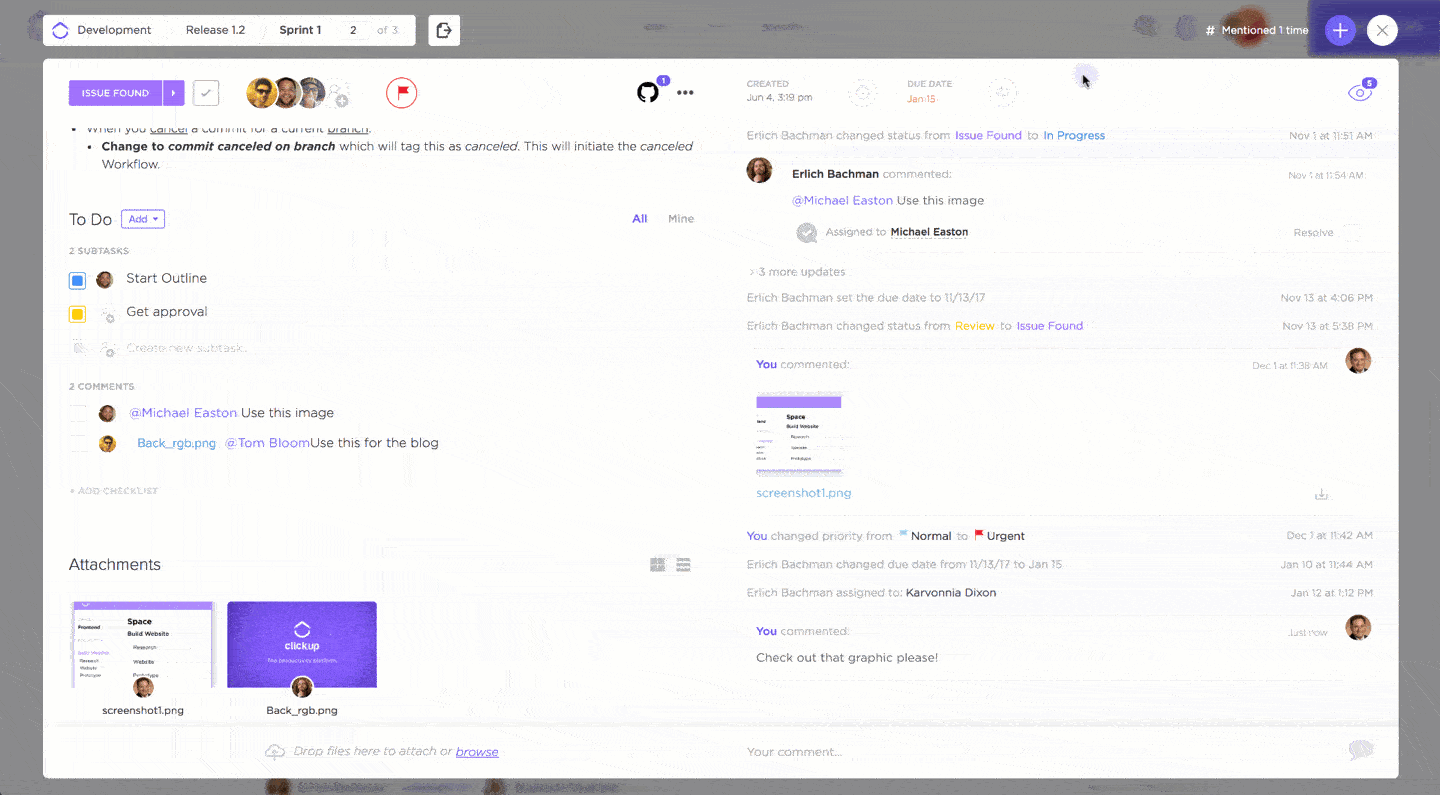Check the Back_rgb.png comment checkbox

77,444
